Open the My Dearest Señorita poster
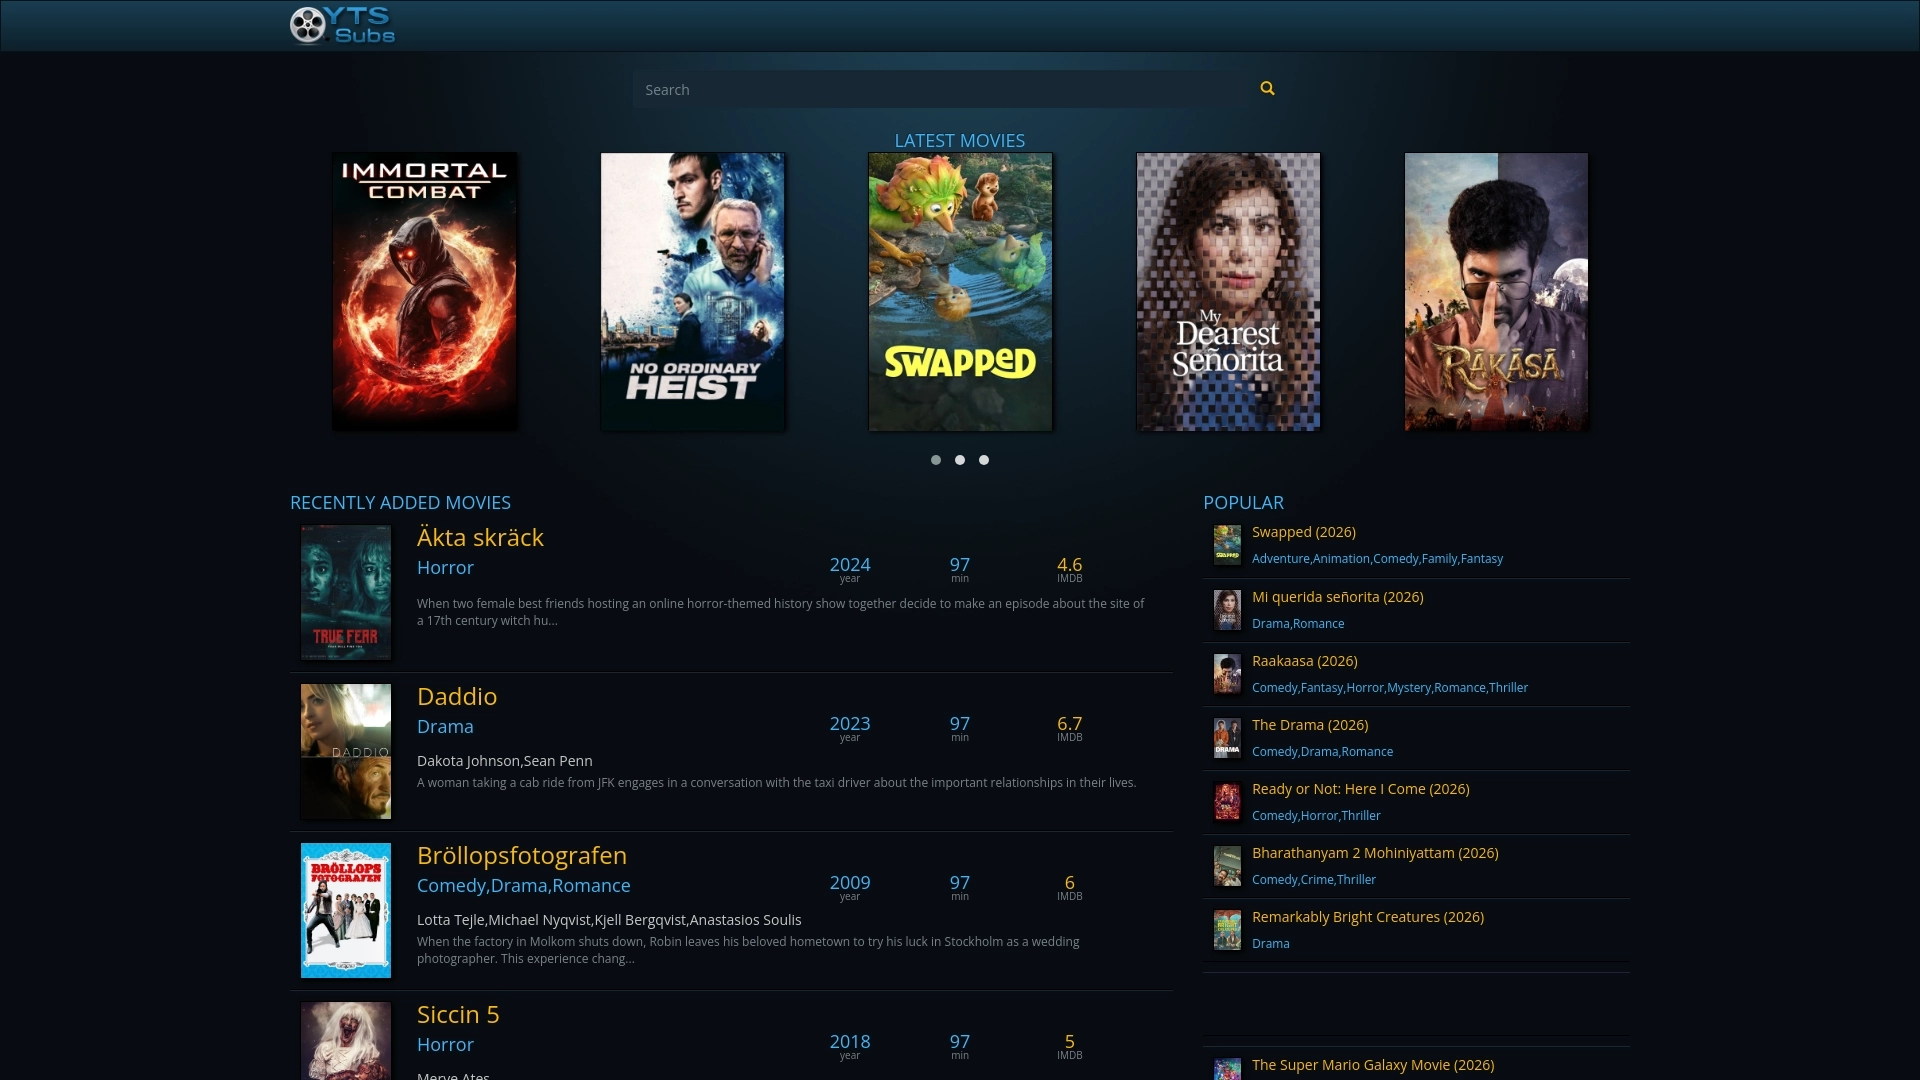The width and height of the screenshot is (1920, 1080). tap(1228, 292)
